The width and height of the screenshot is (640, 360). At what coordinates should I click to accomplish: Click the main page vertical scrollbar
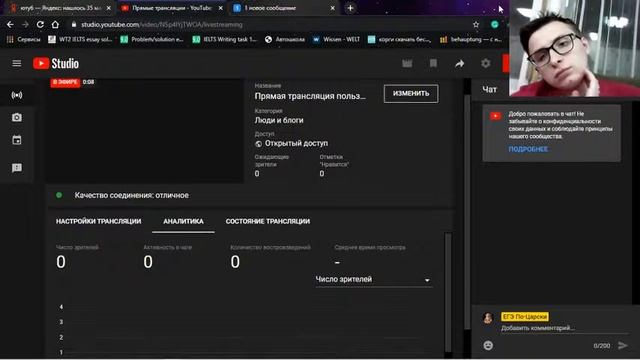click(x=467, y=212)
